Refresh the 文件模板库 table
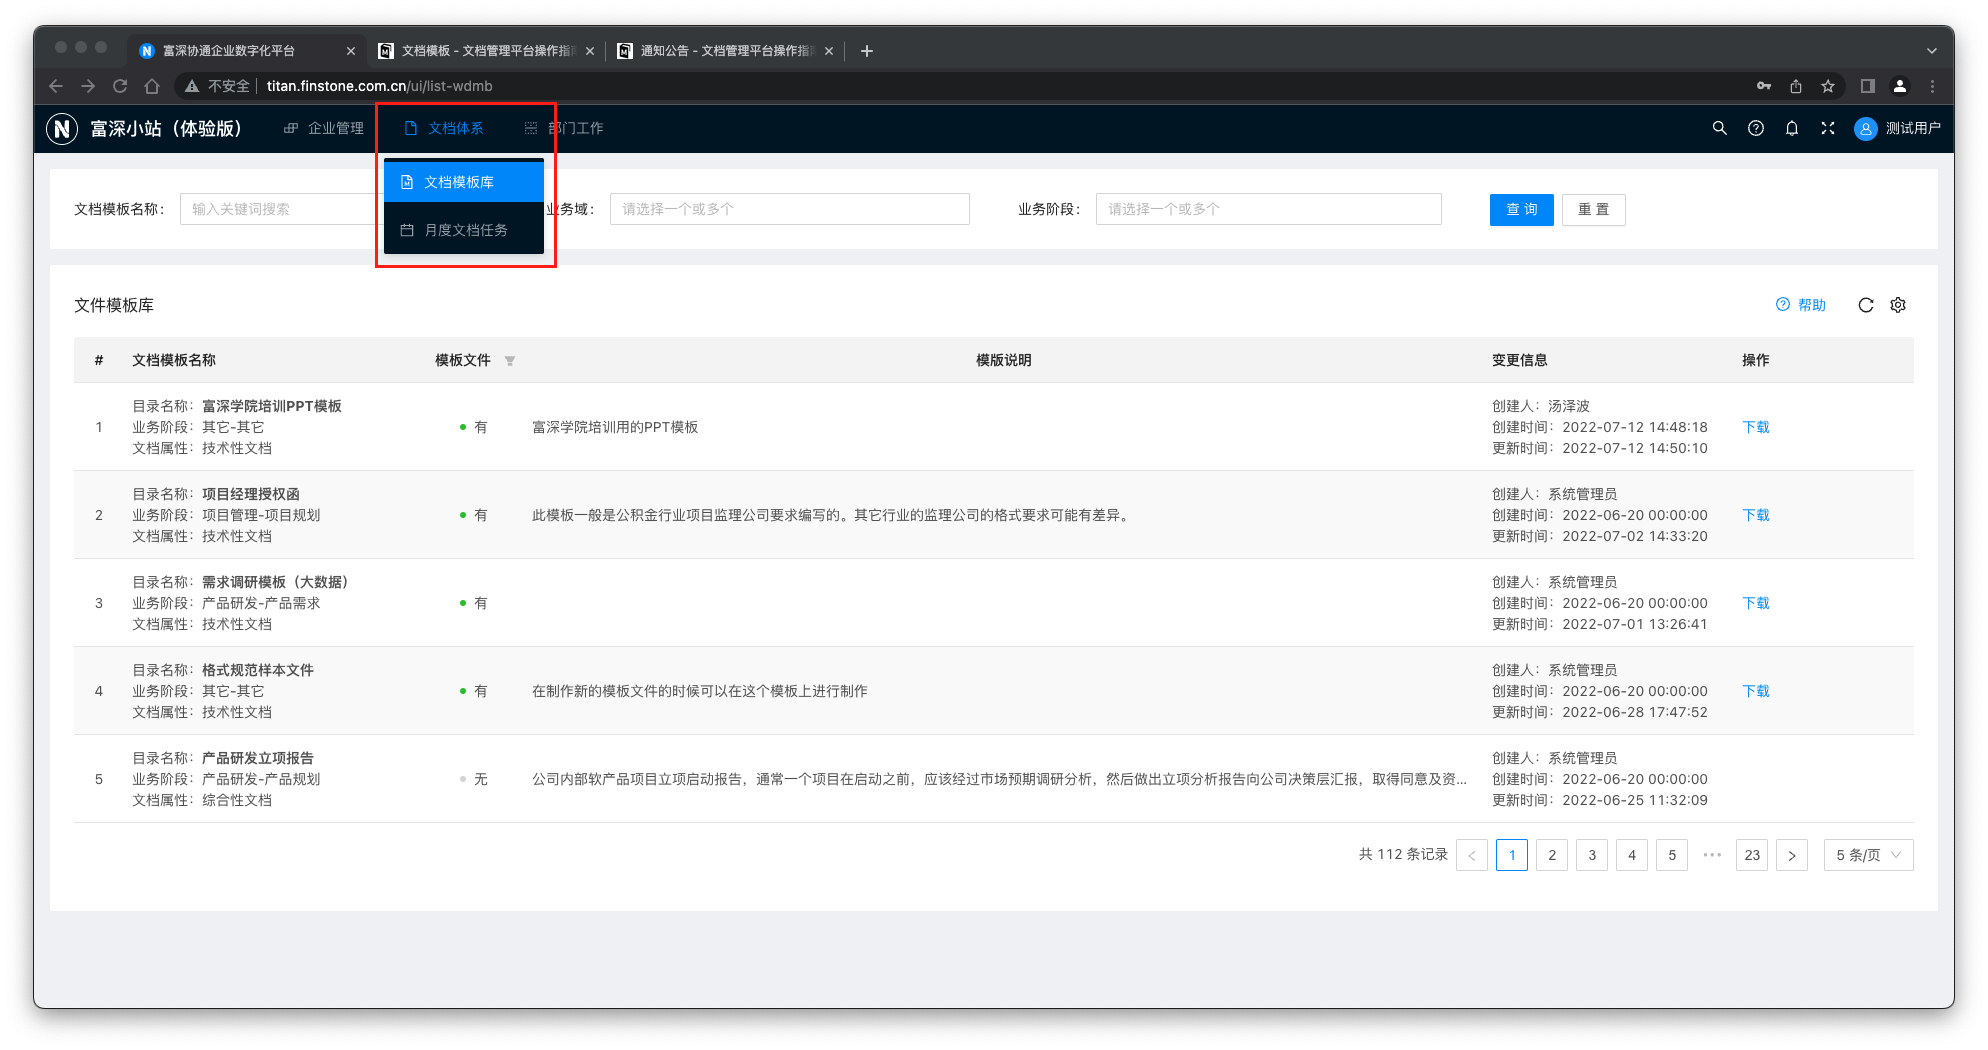The image size is (1988, 1050). [x=1865, y=305]
